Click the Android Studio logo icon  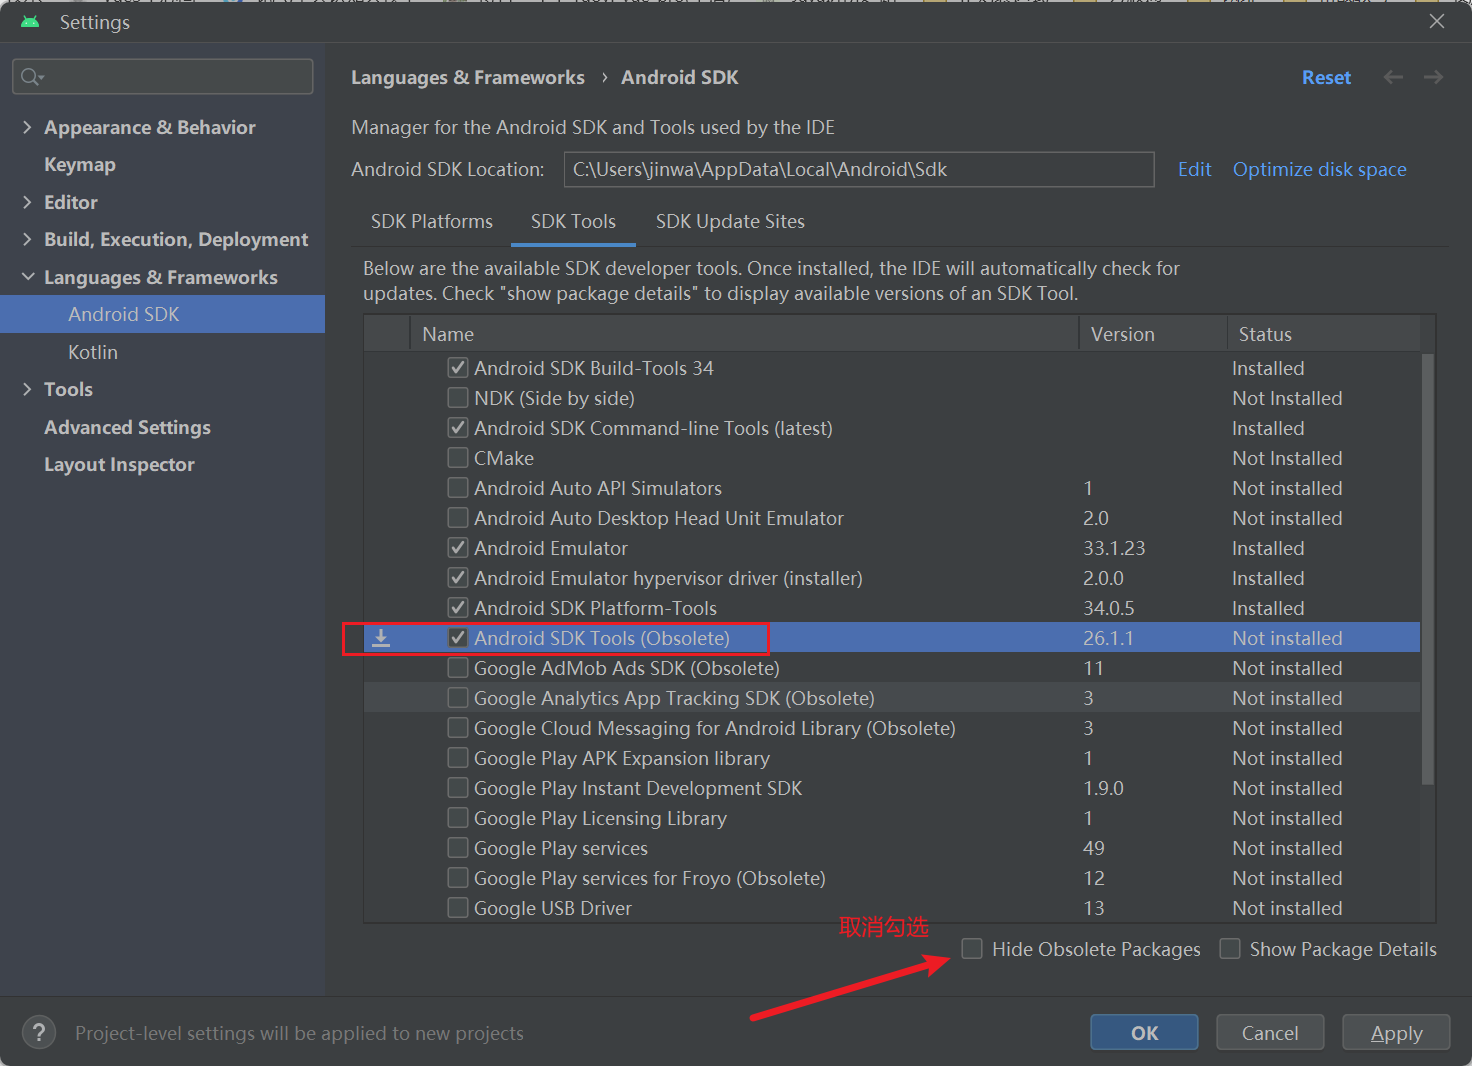[x=30, y=21]
